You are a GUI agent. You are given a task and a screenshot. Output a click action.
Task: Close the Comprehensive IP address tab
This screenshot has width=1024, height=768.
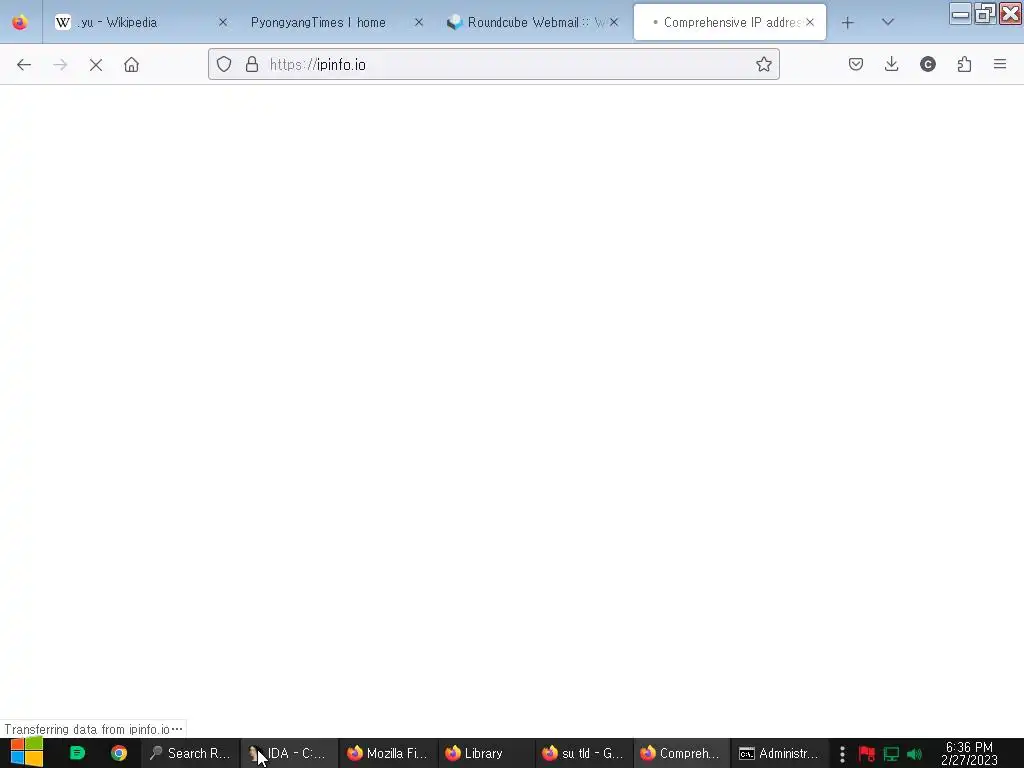810,22
